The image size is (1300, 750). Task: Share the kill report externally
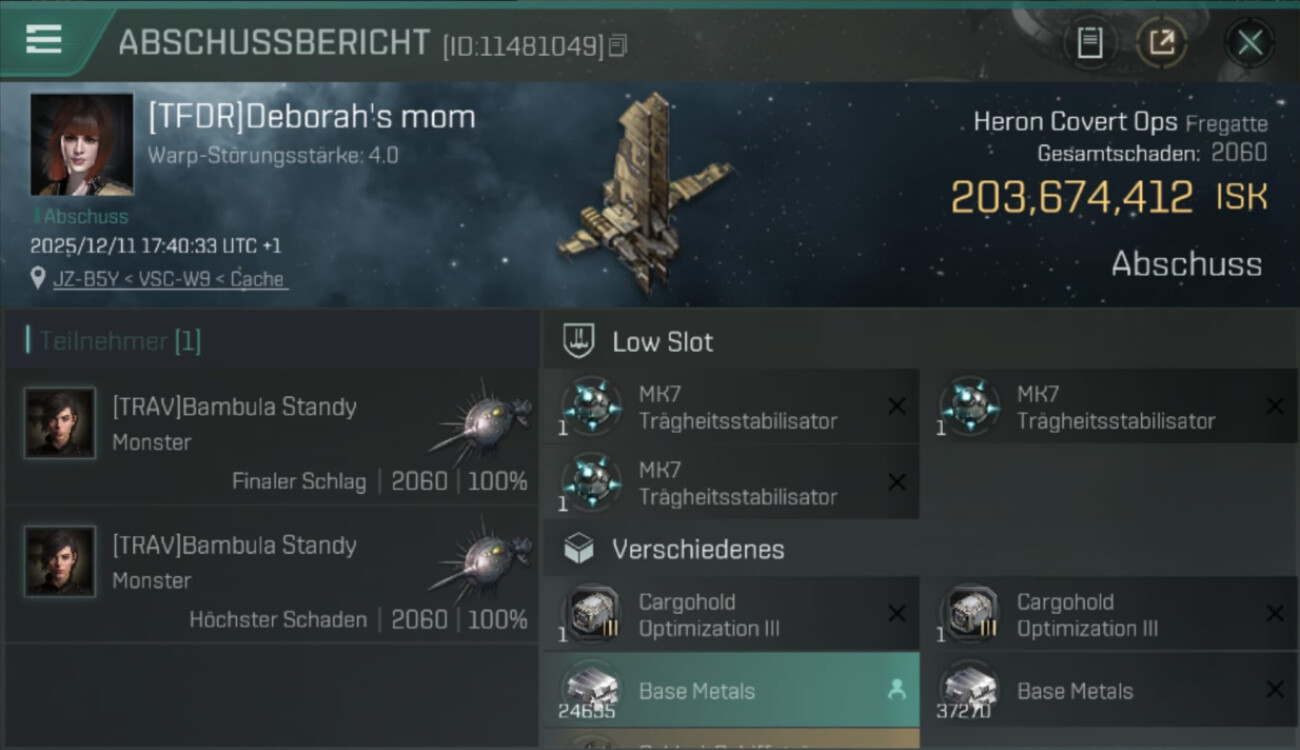1162,43
